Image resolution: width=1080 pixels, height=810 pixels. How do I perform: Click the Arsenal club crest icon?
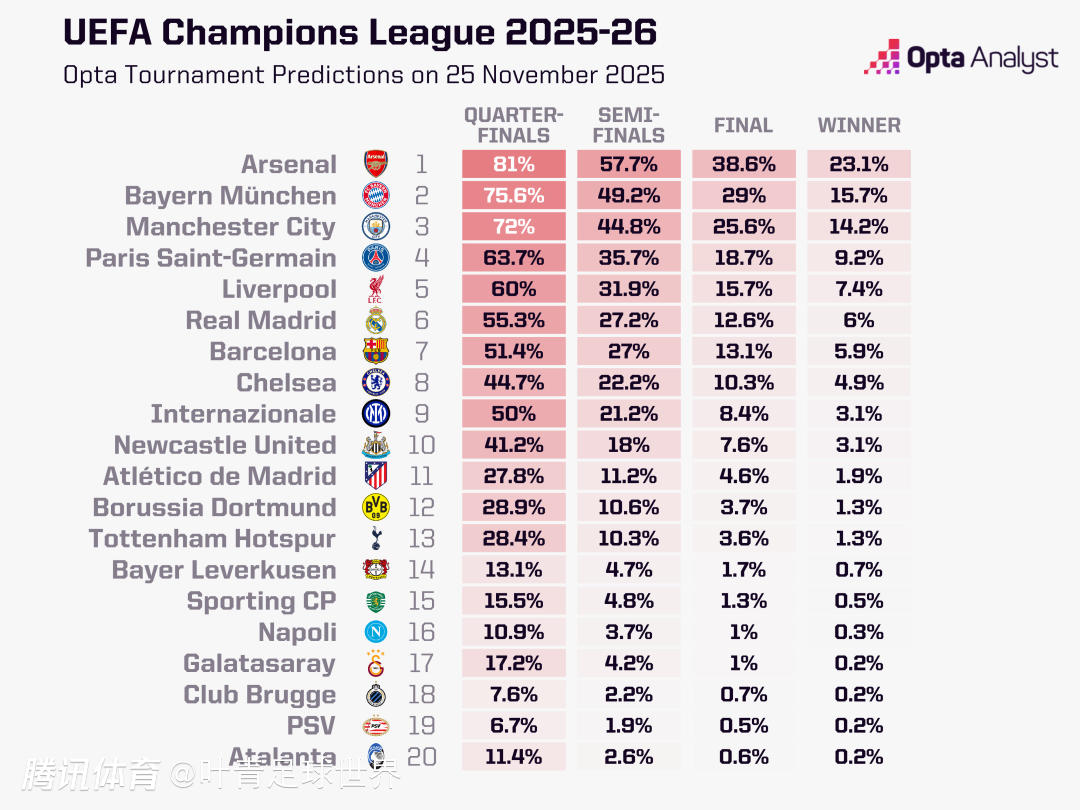coord(376,164)
